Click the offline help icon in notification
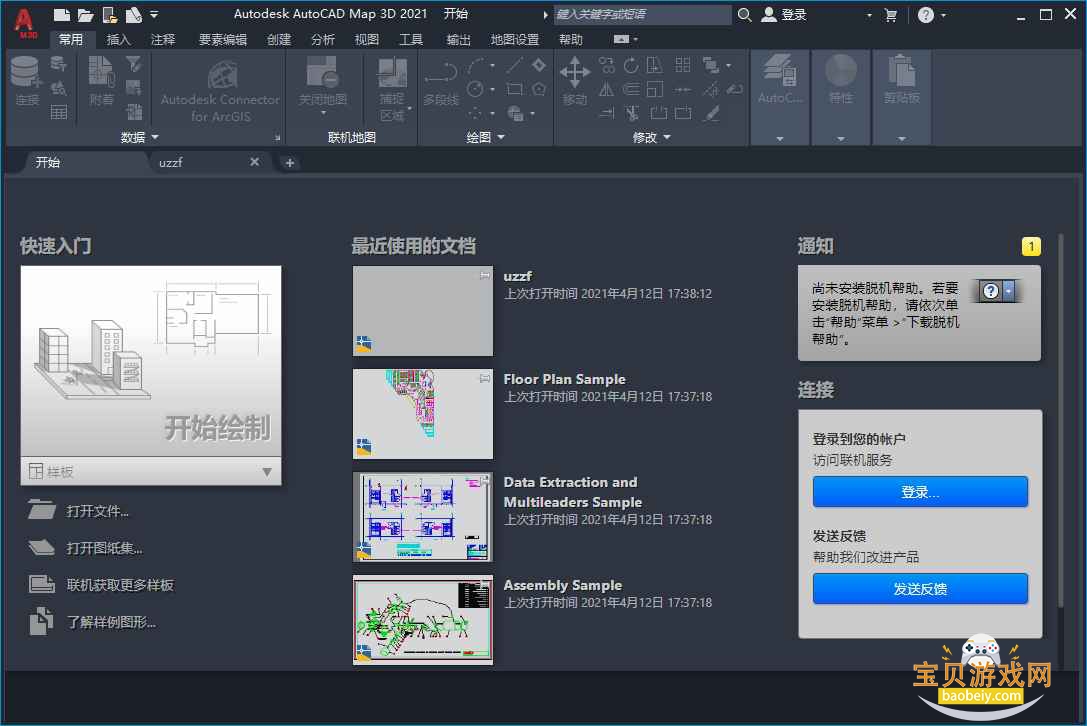The height and width of the screenshot is (726, 1087). pyautogui.click(x=998, y=291)
